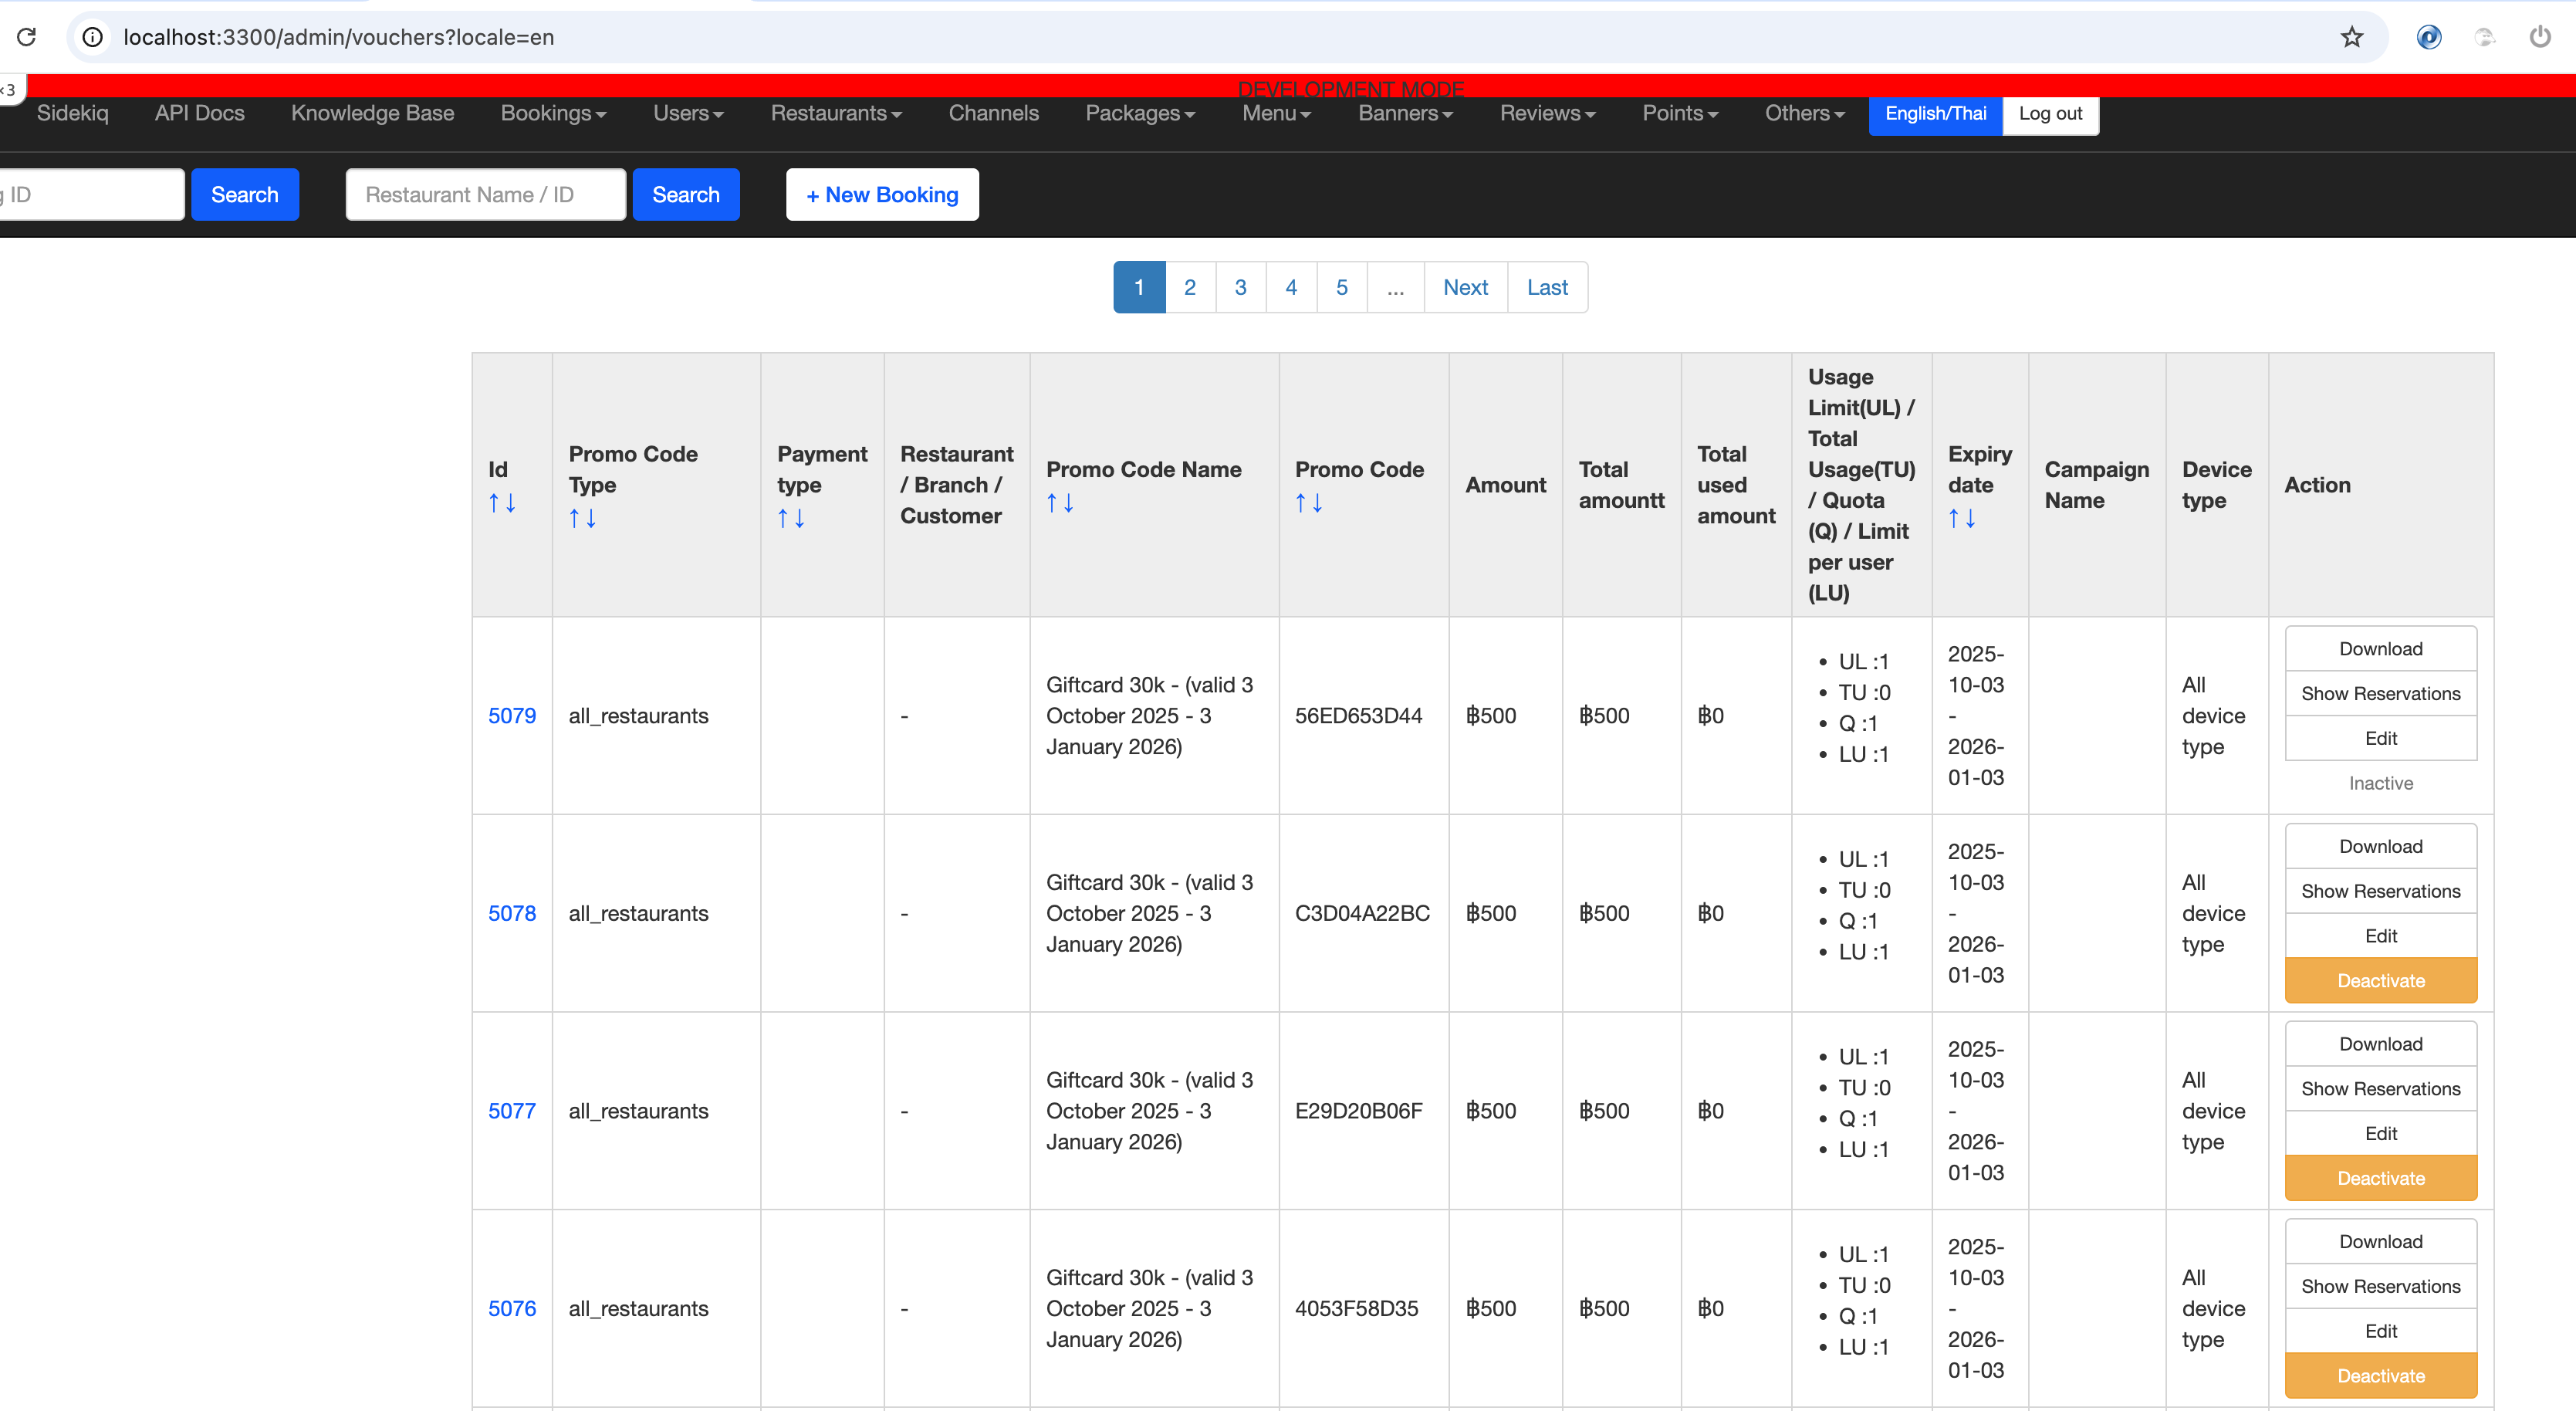Click the blue browser extension icon

(x=2429, y=37)
